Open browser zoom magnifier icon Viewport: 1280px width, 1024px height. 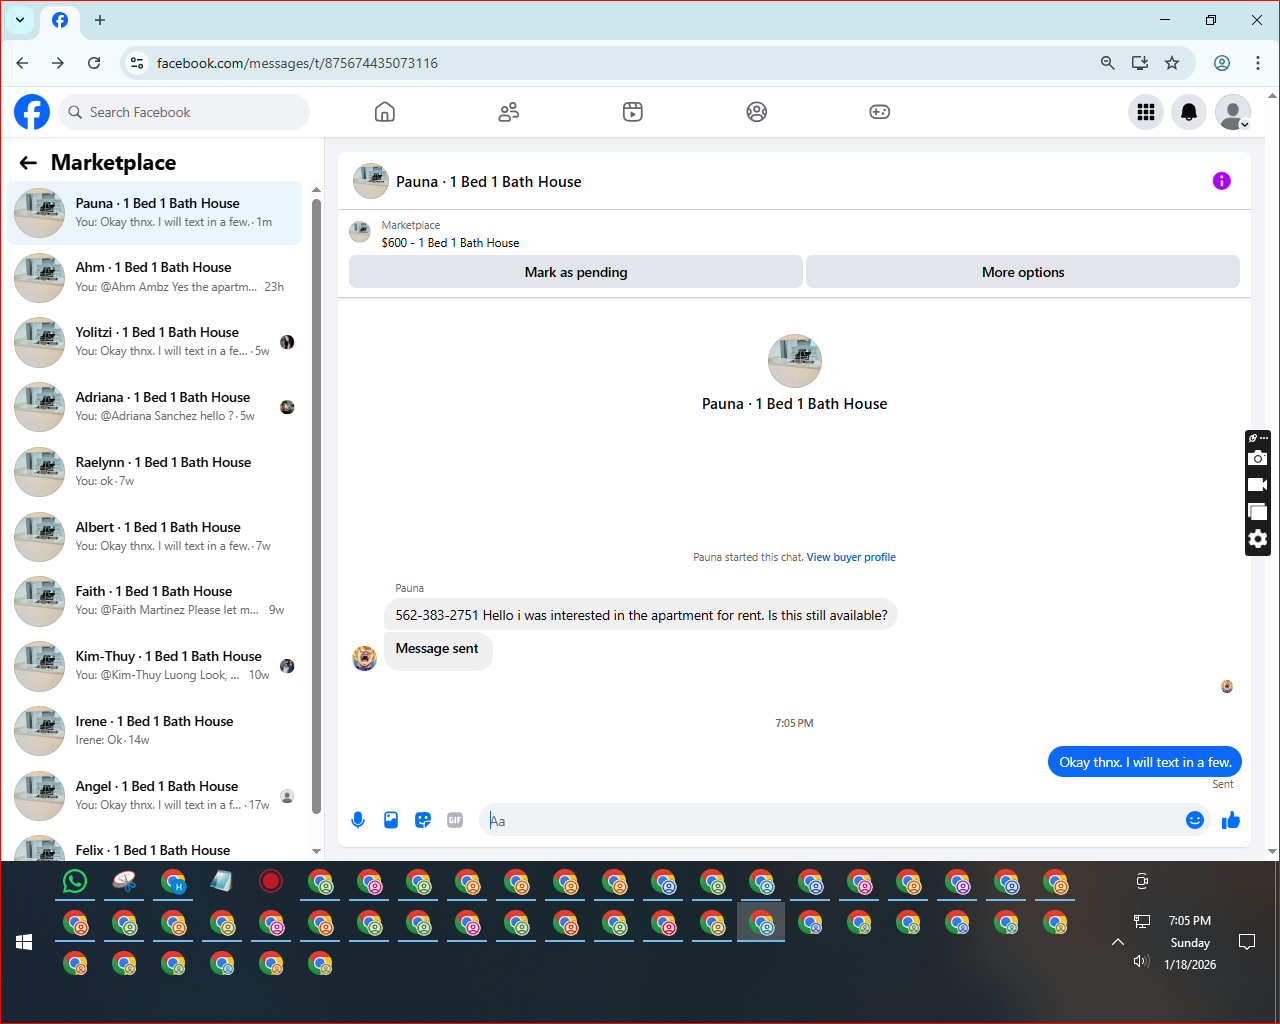(x=1108, y=63)
